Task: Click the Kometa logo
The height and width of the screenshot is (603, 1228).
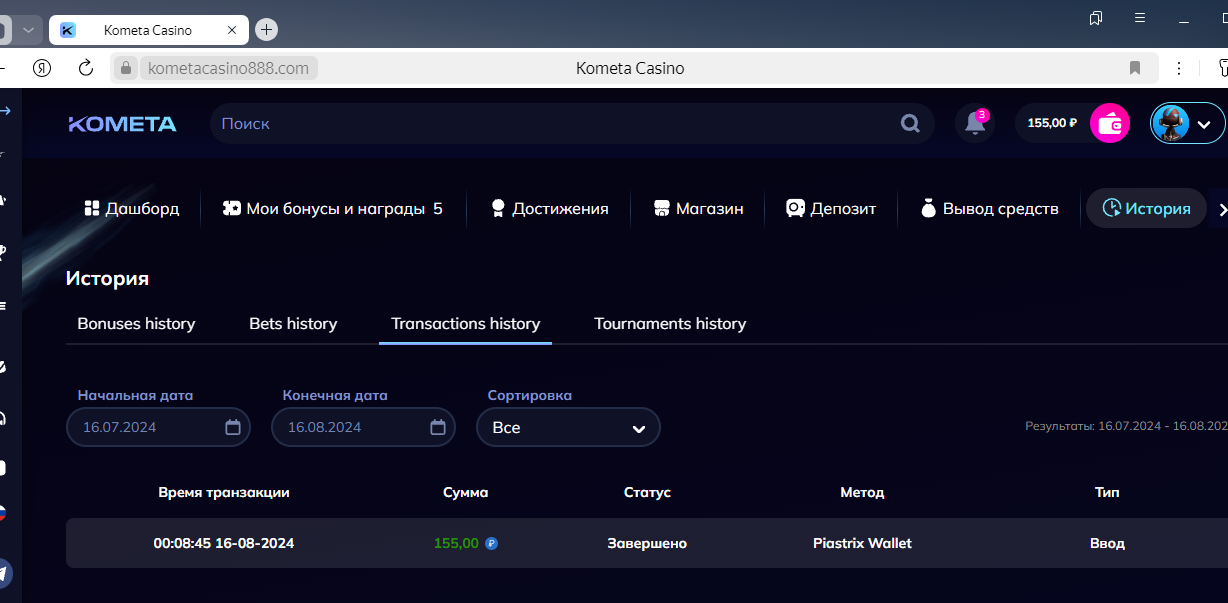Action: point(122,124)
